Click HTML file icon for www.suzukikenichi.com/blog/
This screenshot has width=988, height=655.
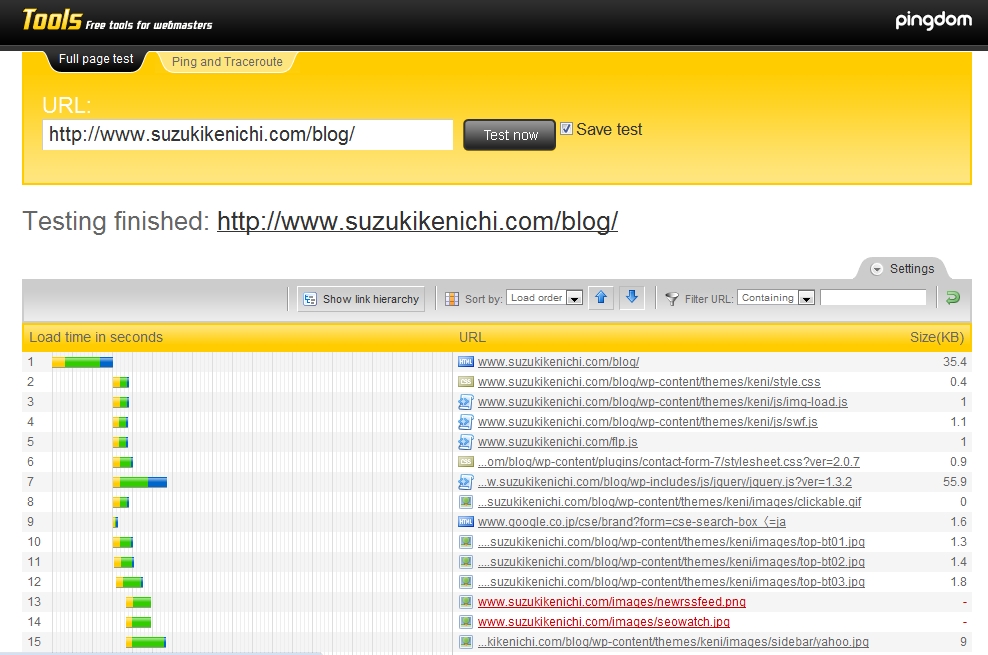tap(466, 362)
